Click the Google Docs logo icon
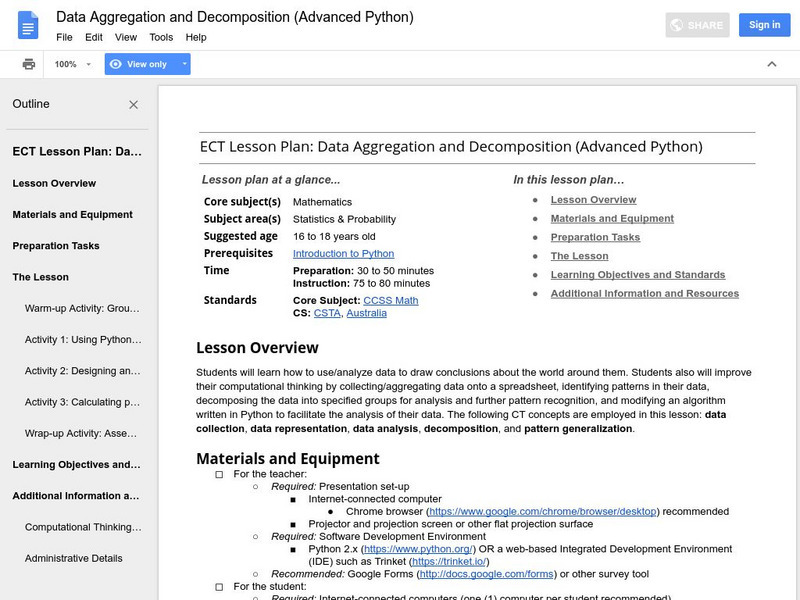 [x=28, y=25]
